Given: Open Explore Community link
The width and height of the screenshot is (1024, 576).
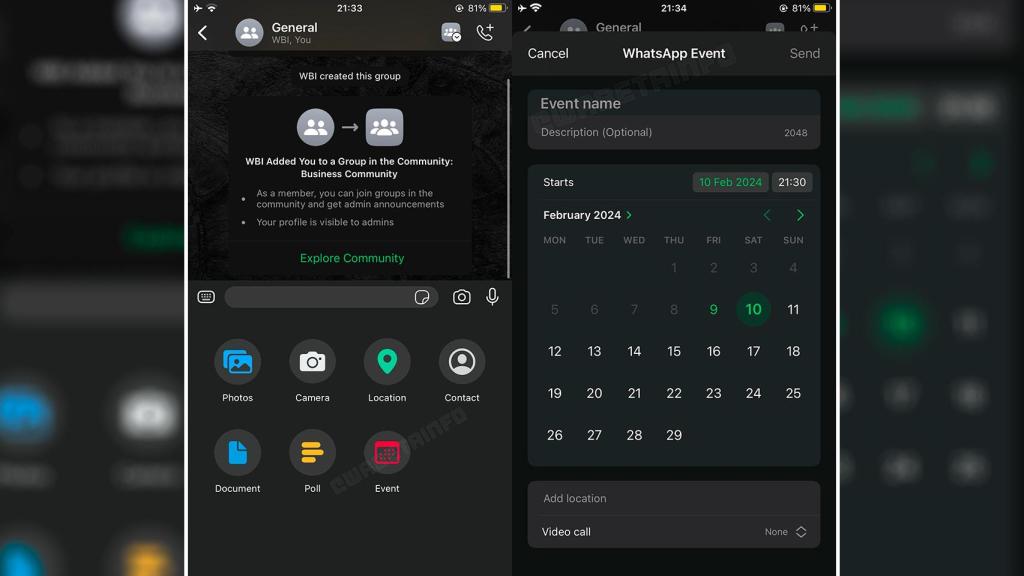Looking at the screenshot, I should [352, 258].
